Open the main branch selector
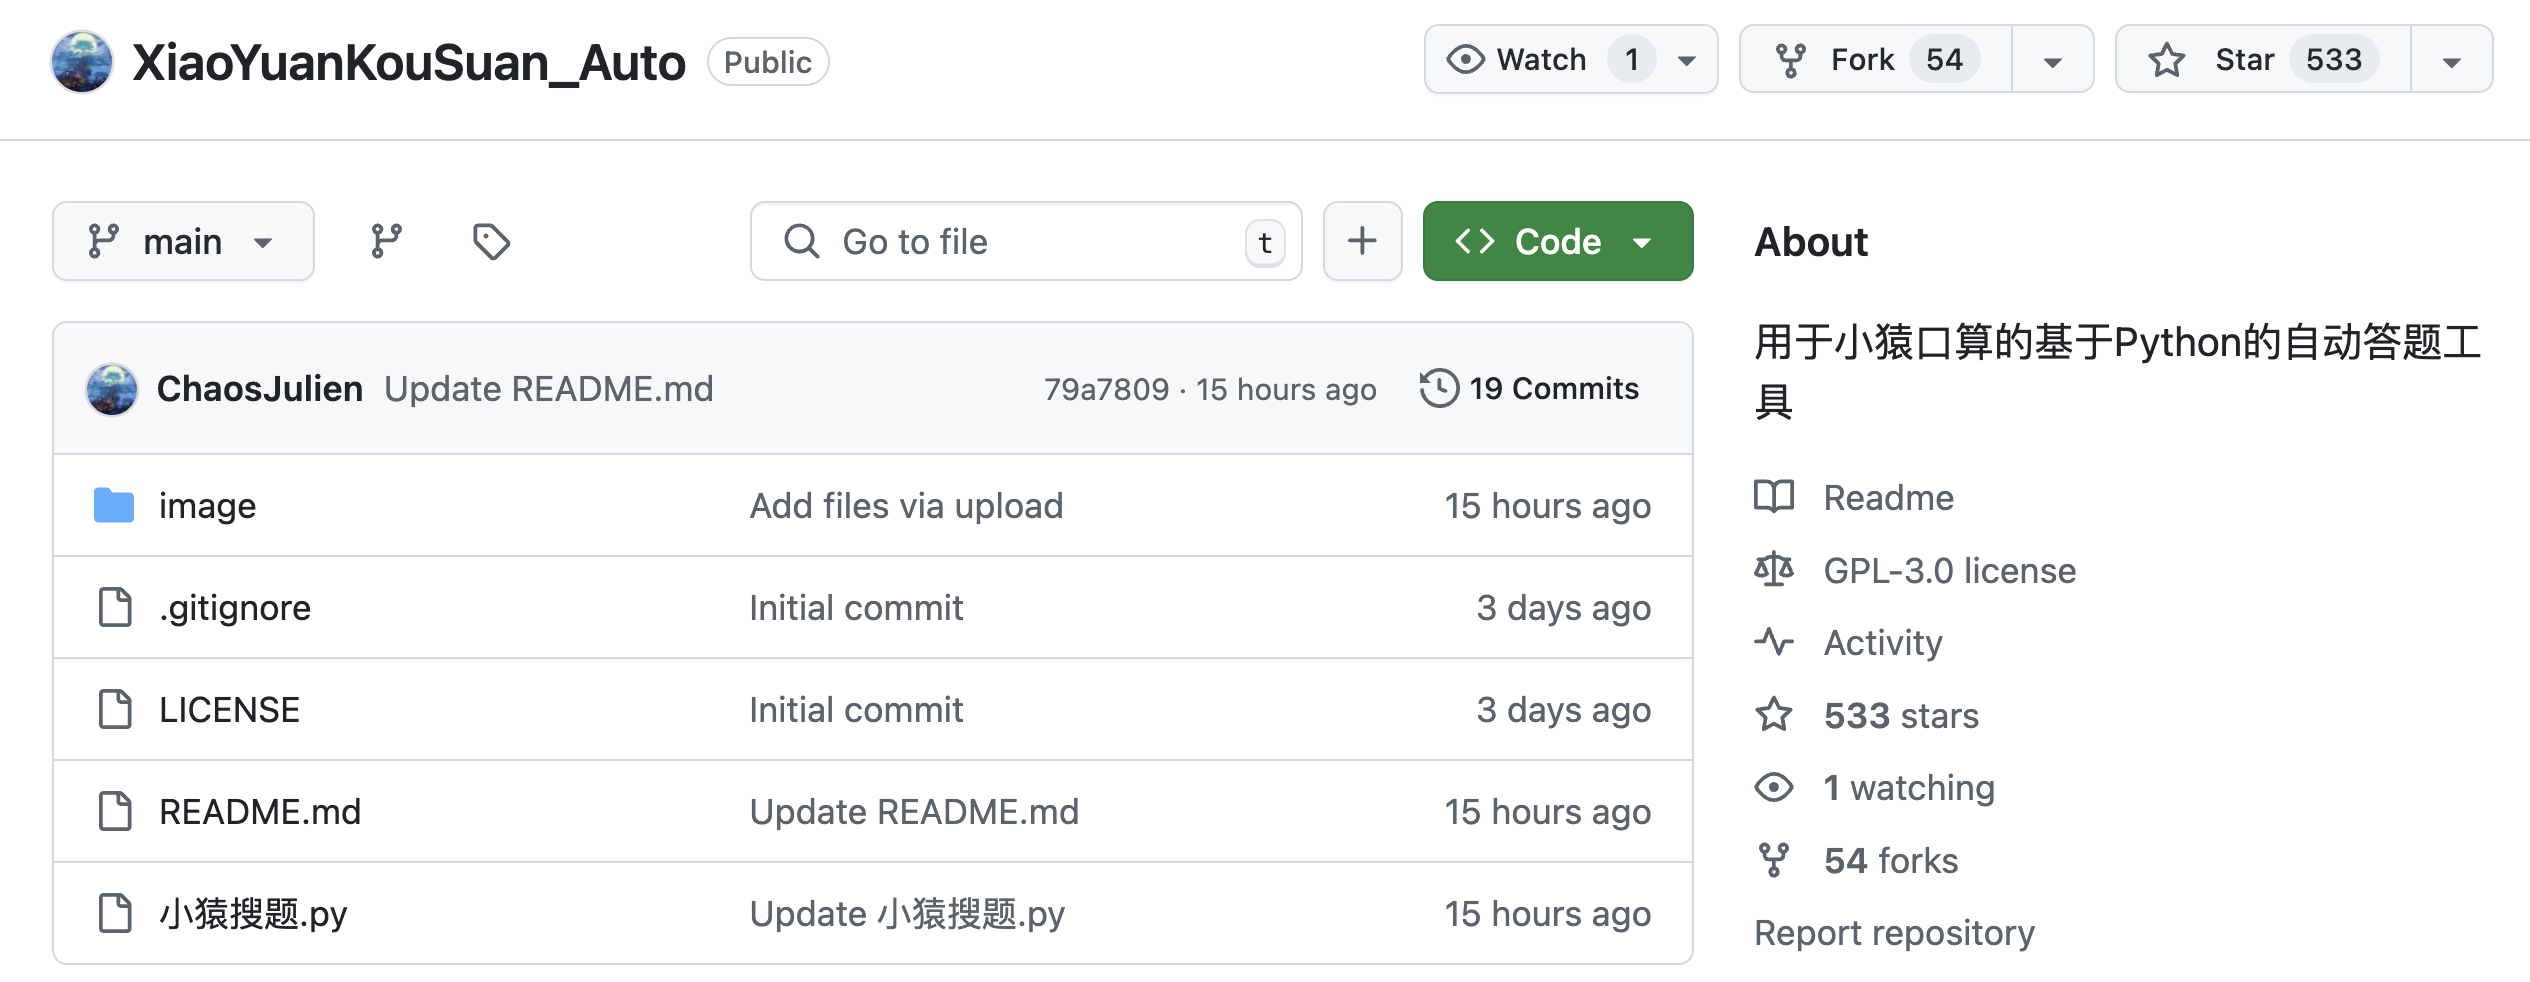2530x982 pixels. click(x=183, y=241)
